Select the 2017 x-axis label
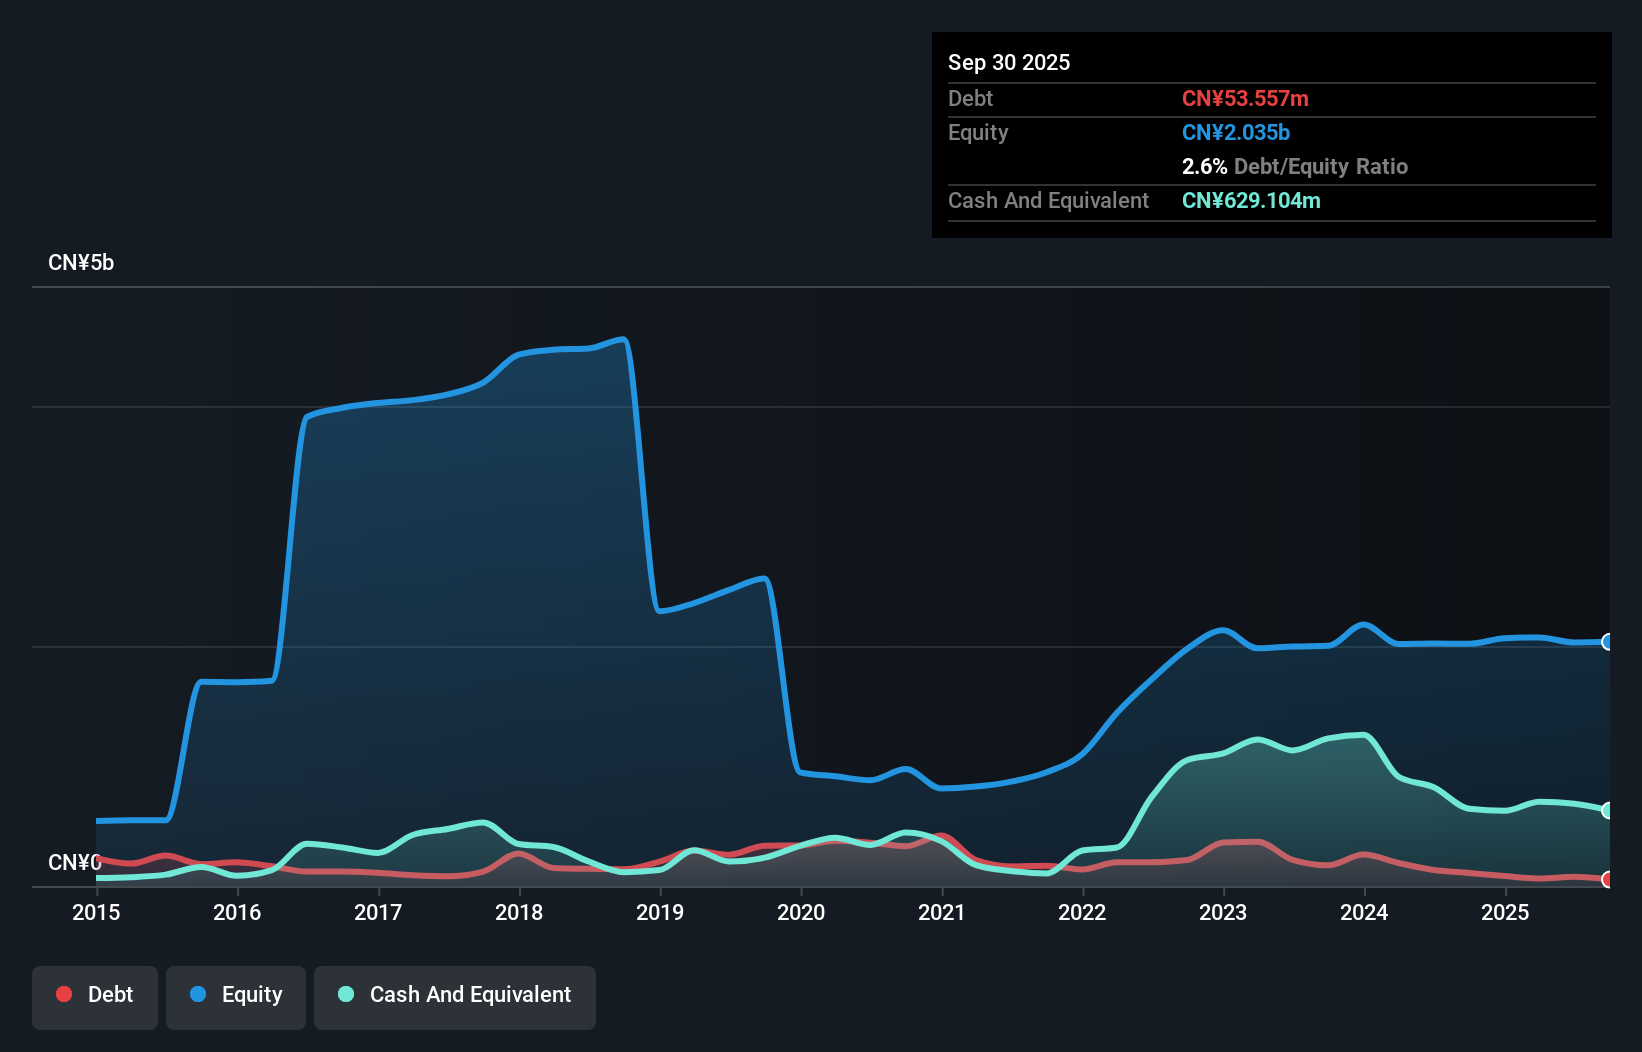Viewport: 1642px width, 1052px height. 378,912
